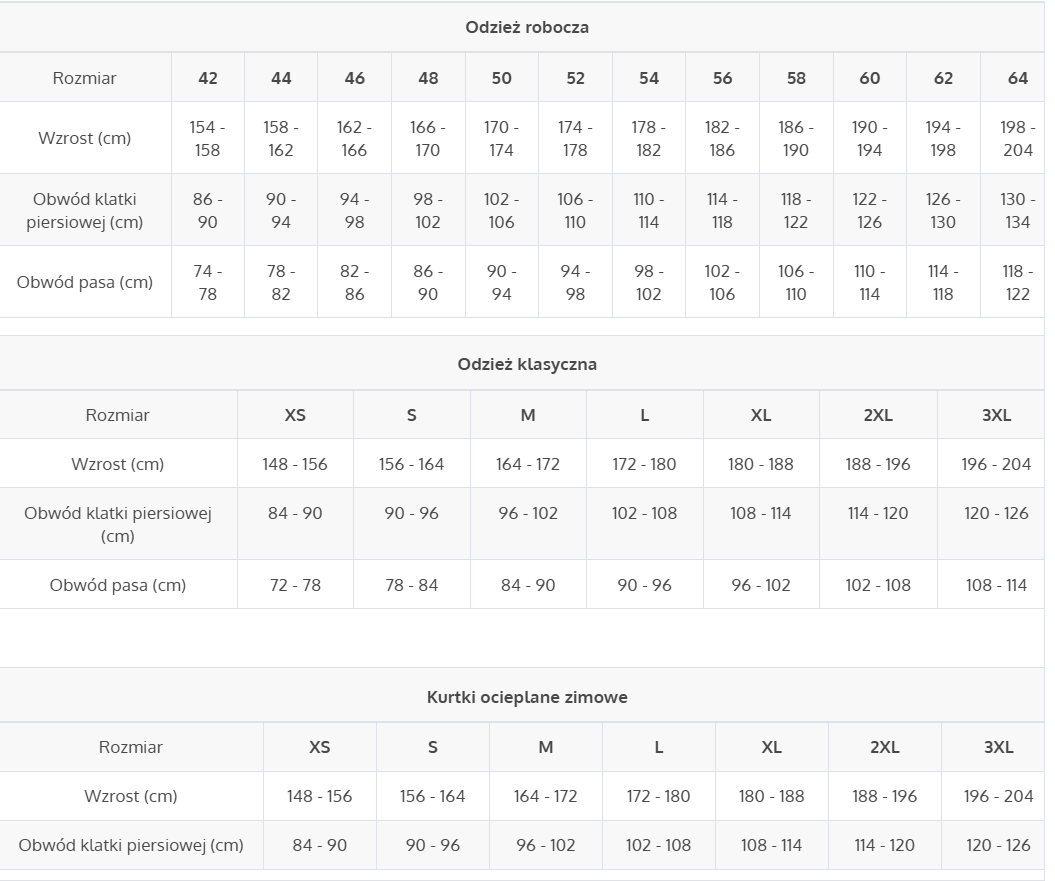Click the 130 - 134 chest cell

tap(1017, 210)
